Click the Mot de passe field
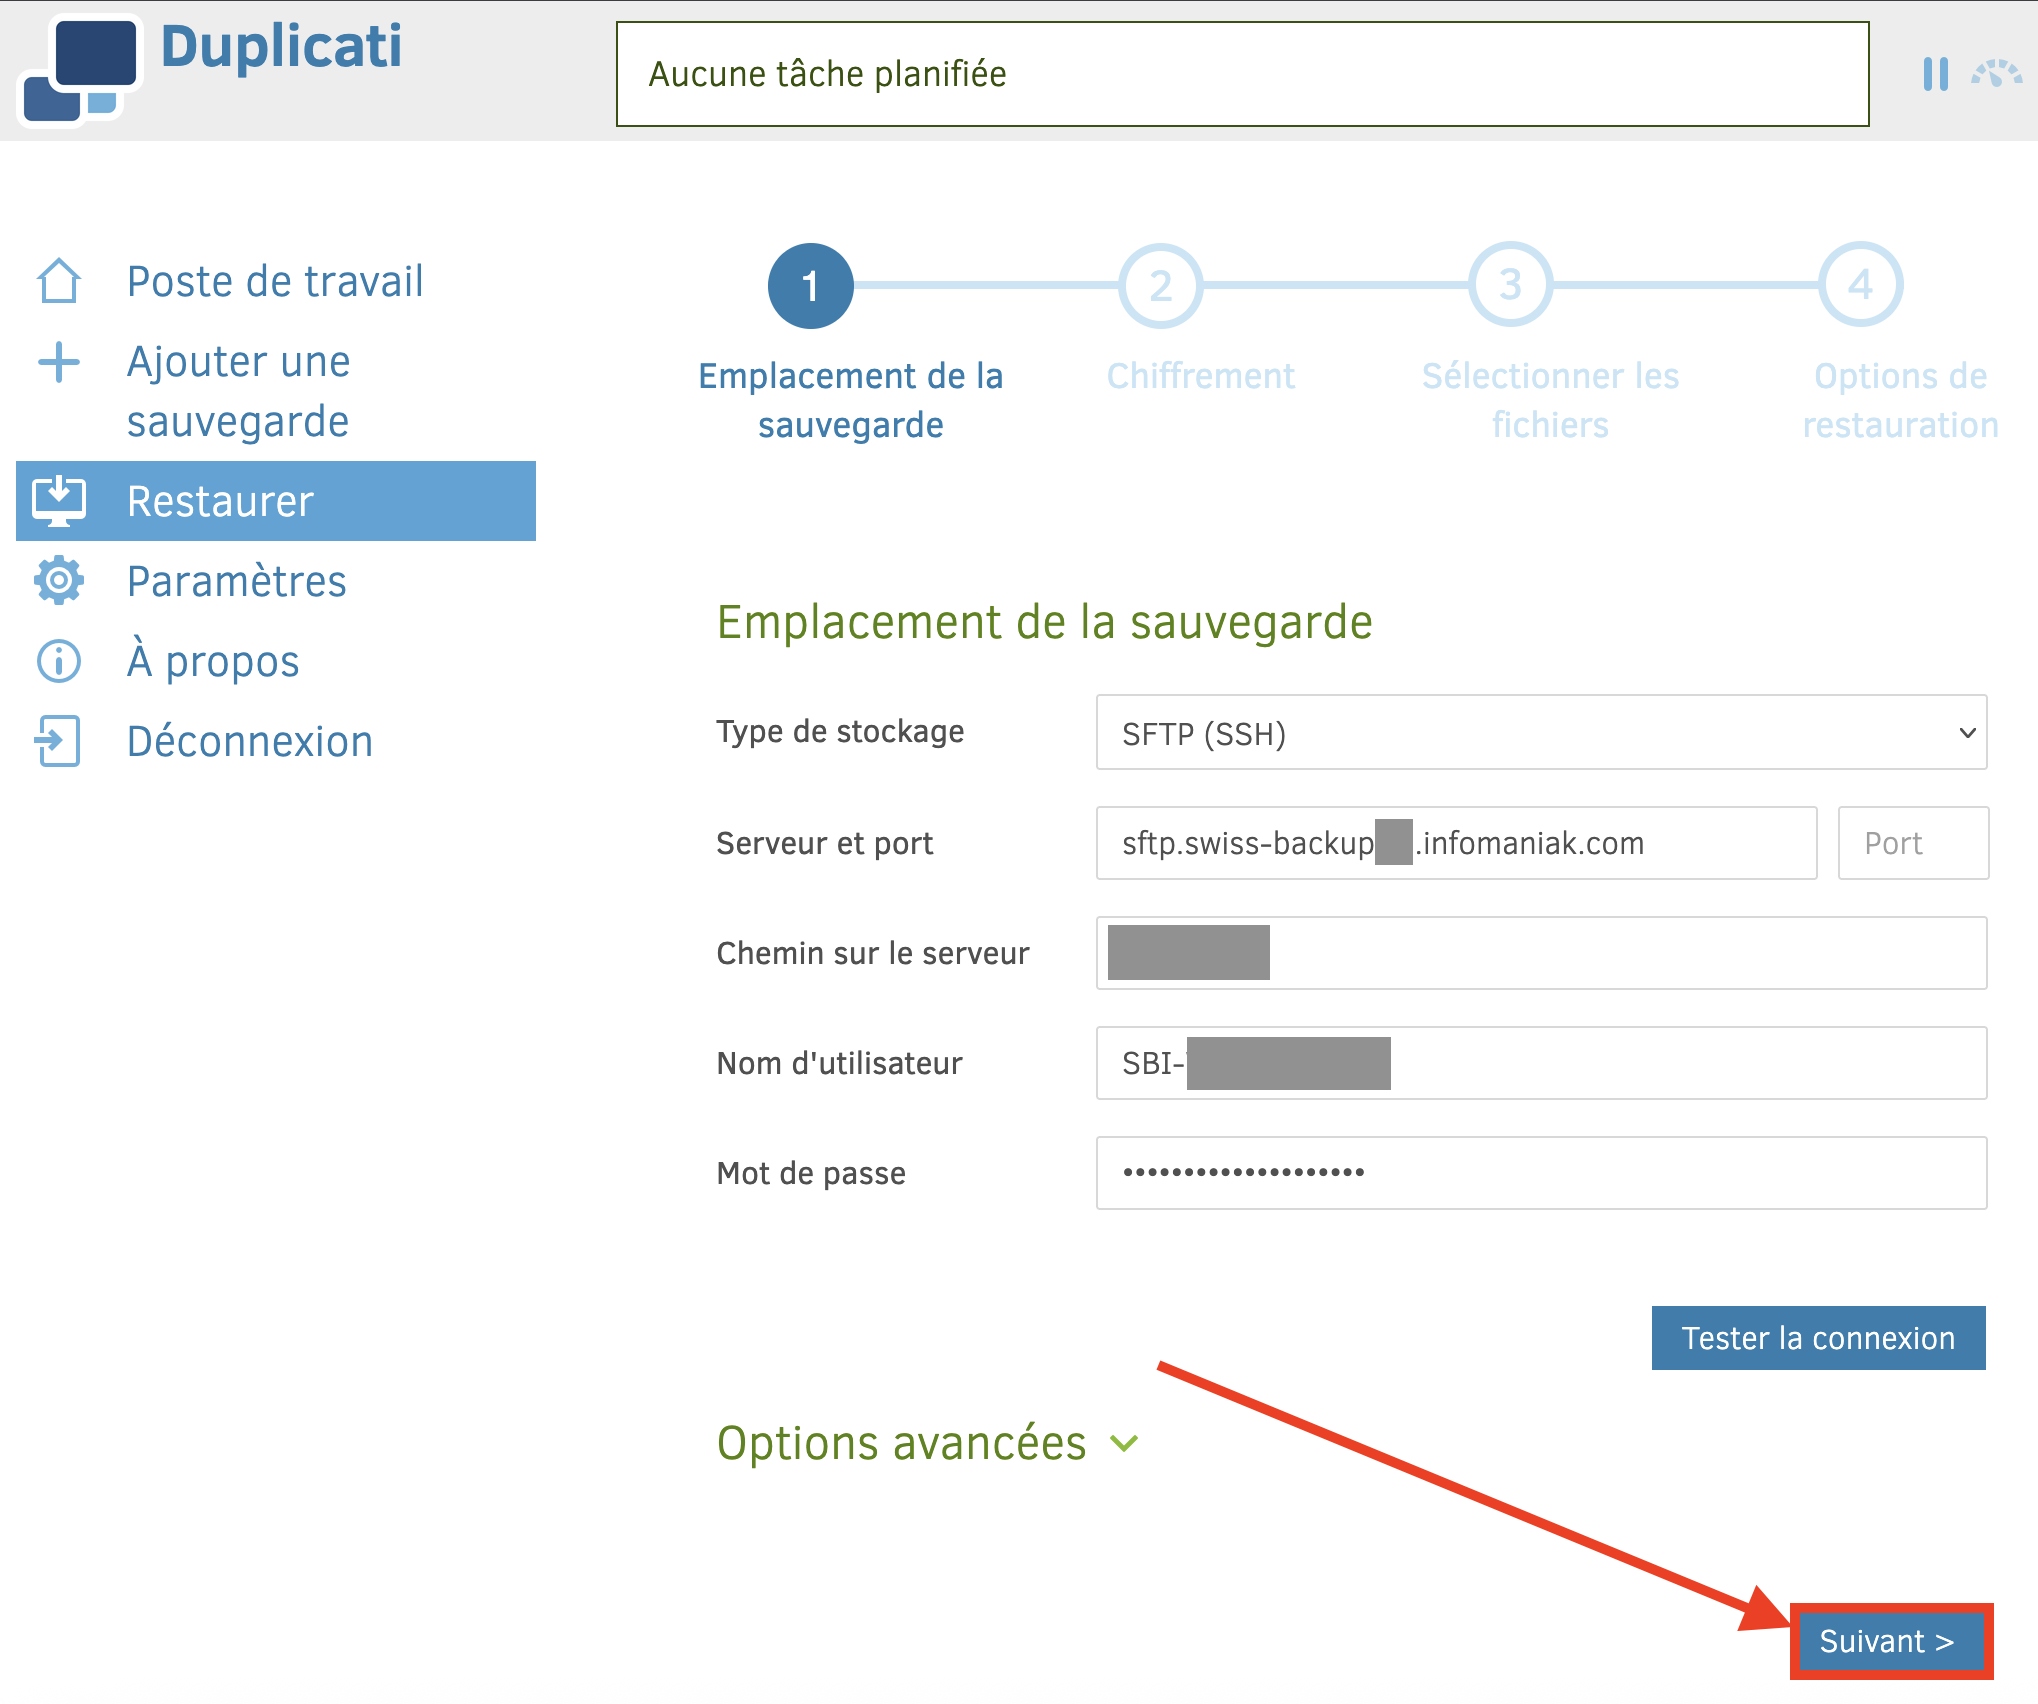 click(x=1541, y=1173)
